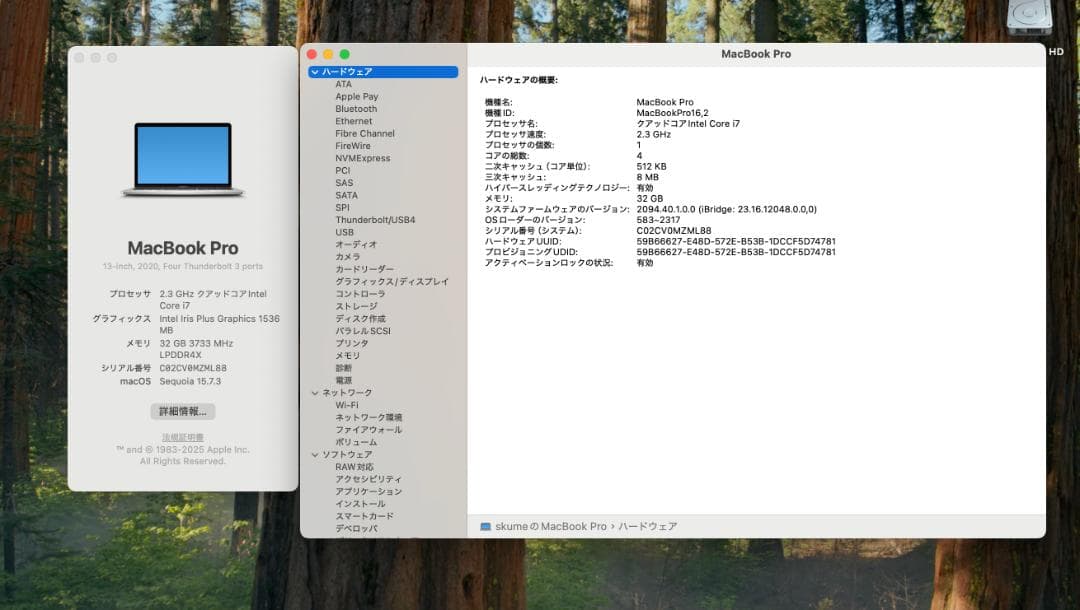Collapse the ネットワーク section
Image resolution: width=1080 pixels, height=610 pixels.
tap(315, 392)
